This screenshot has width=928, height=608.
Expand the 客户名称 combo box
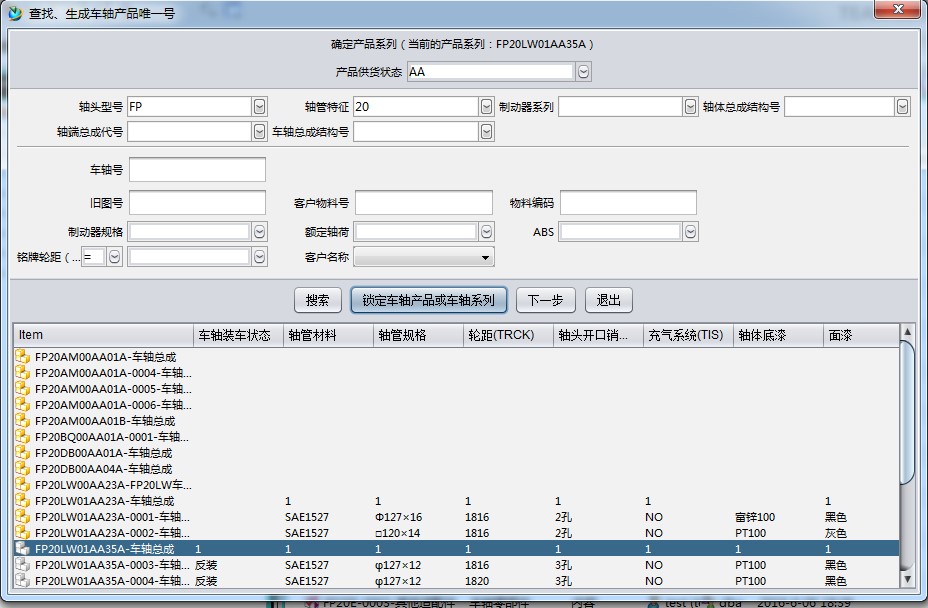pyautogui.click(x=486, y=258)
